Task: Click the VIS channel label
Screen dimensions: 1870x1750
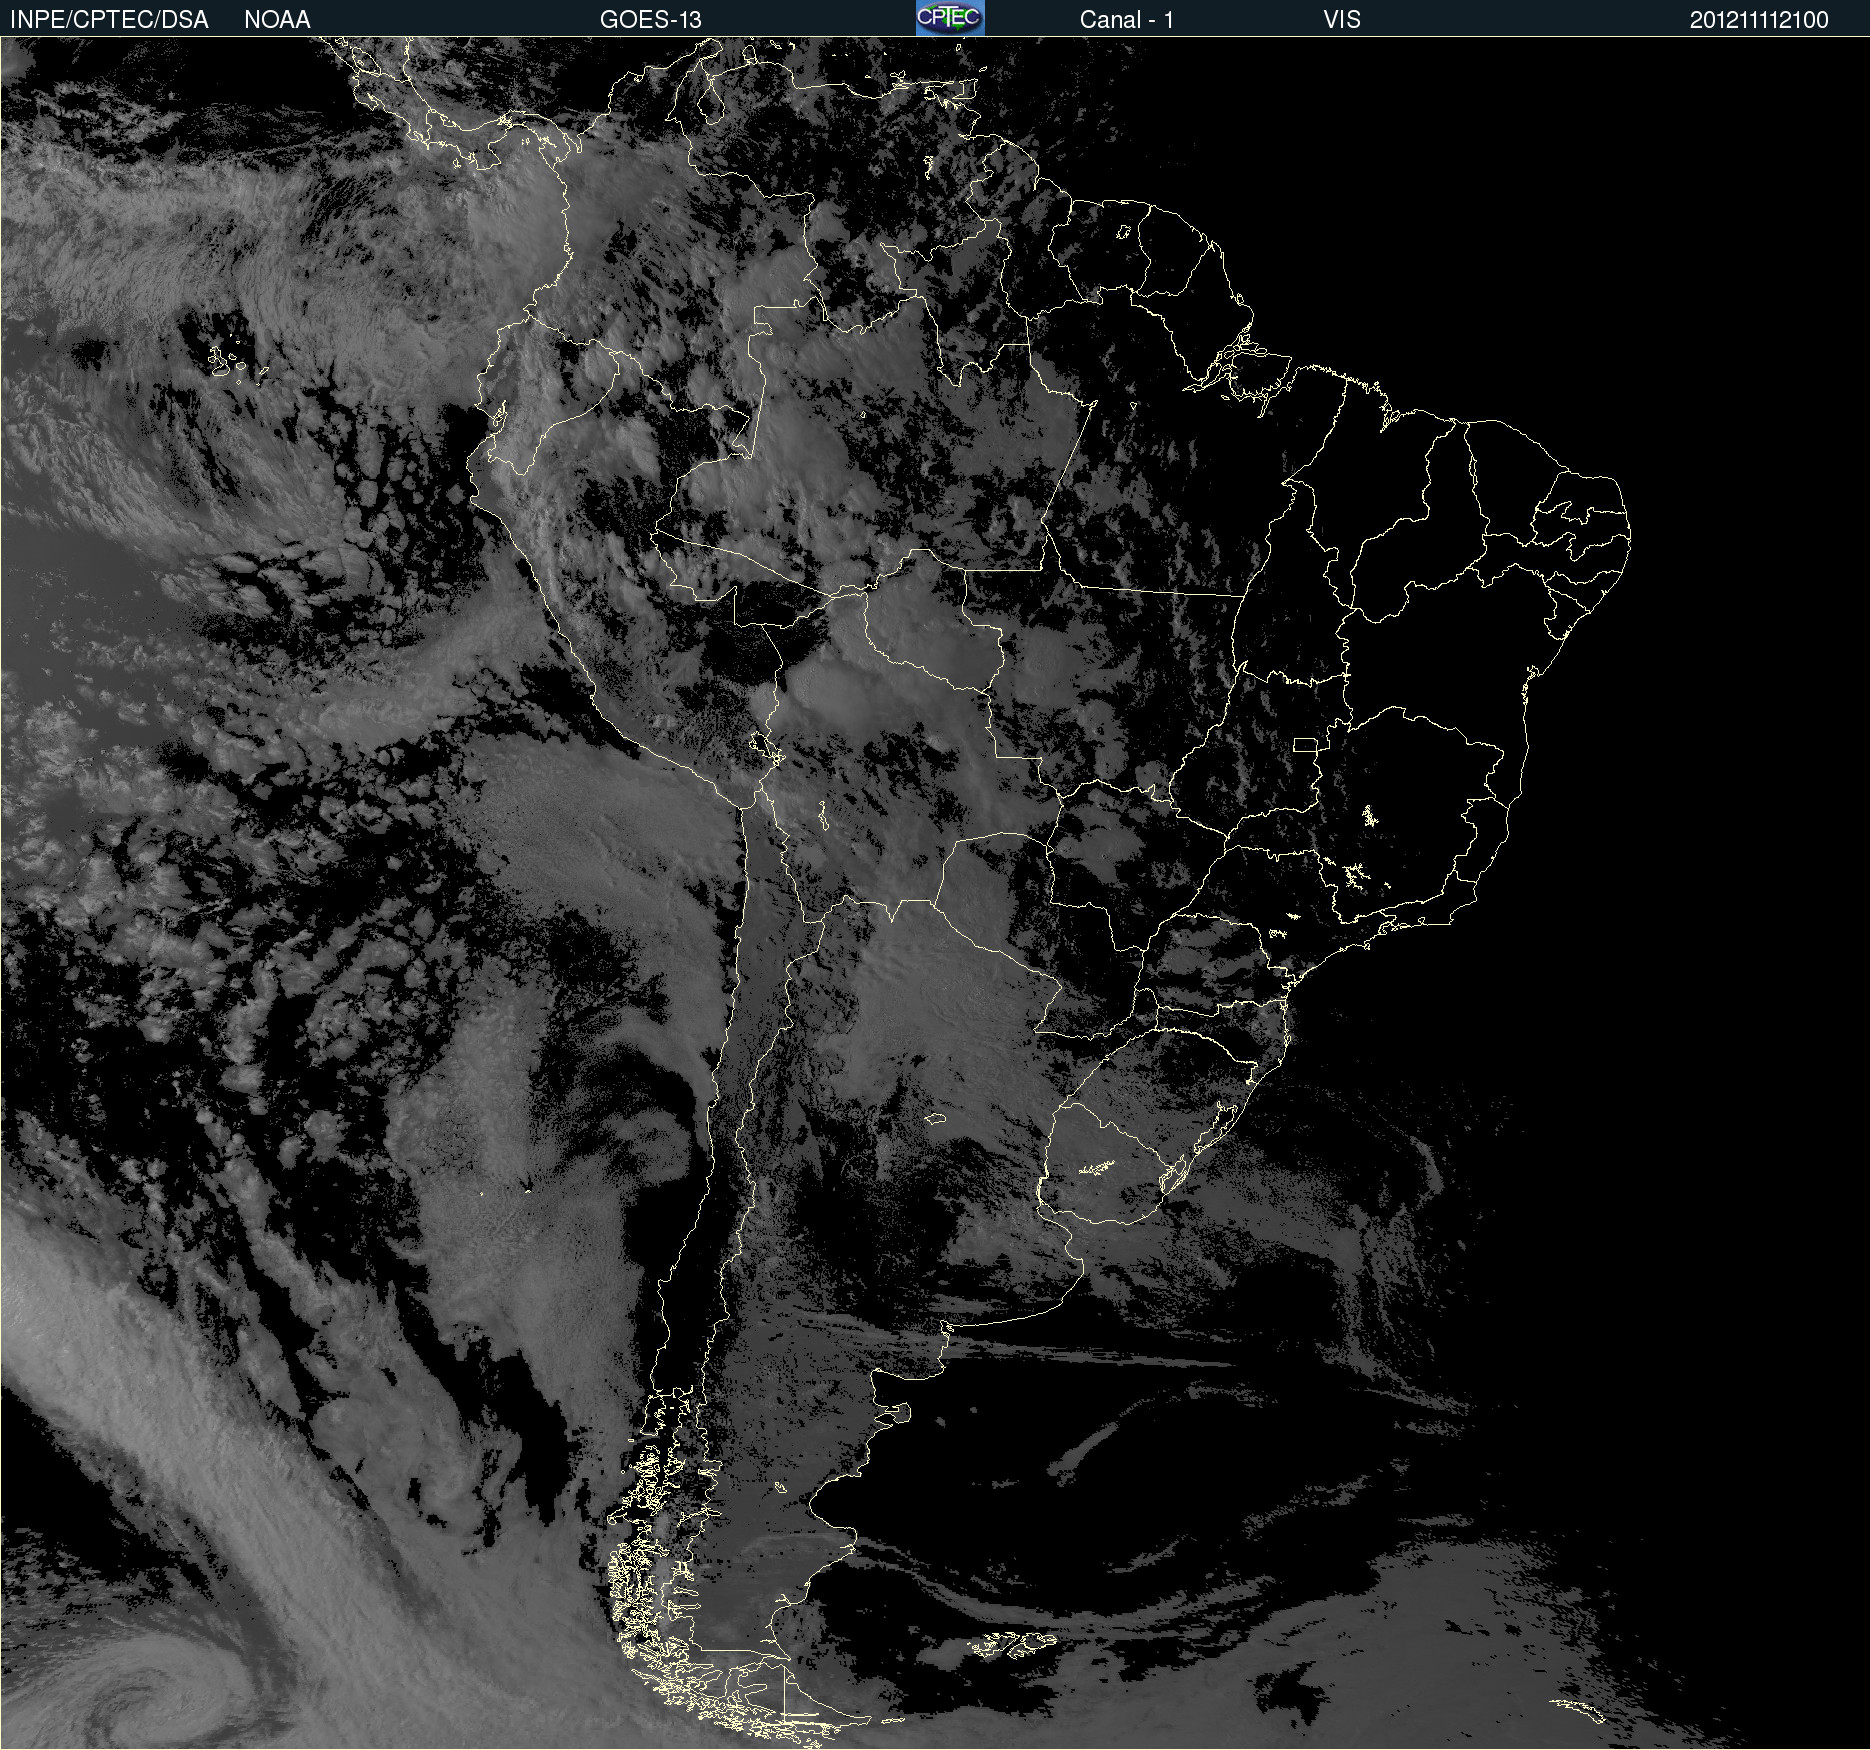Action: (1342, 20)
